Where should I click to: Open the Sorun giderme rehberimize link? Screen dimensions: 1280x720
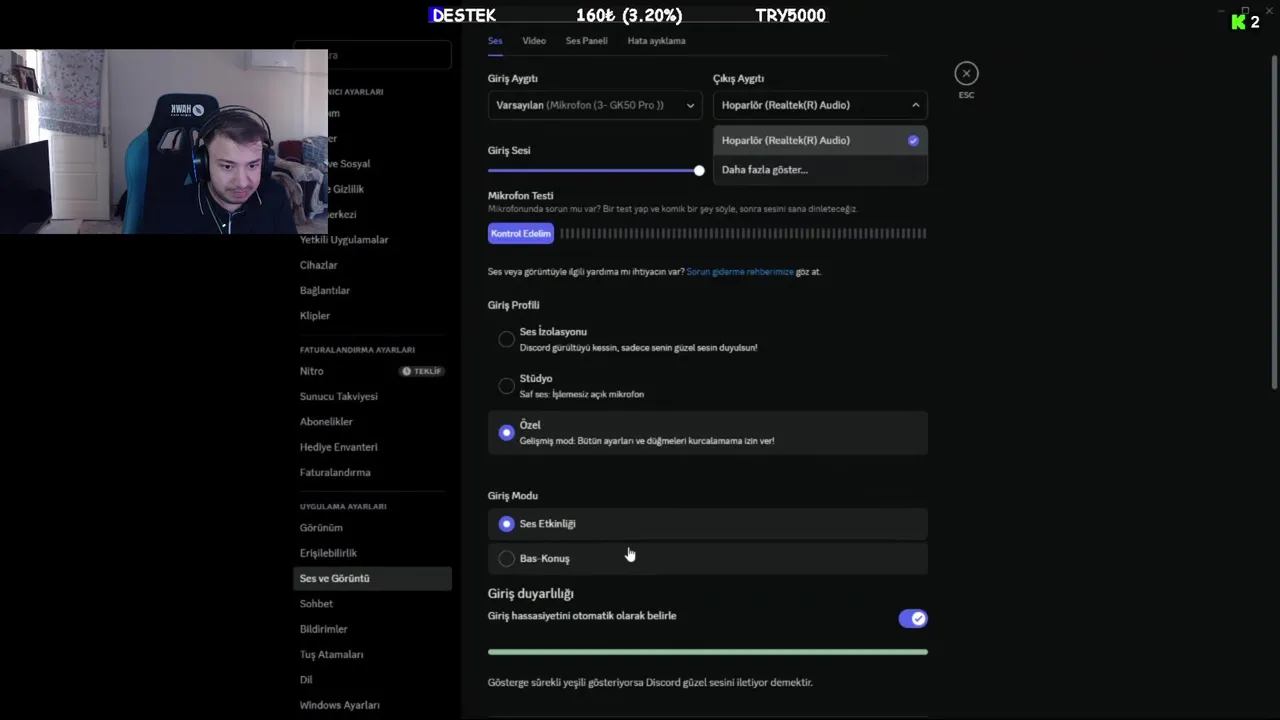[x=740, y=272]
